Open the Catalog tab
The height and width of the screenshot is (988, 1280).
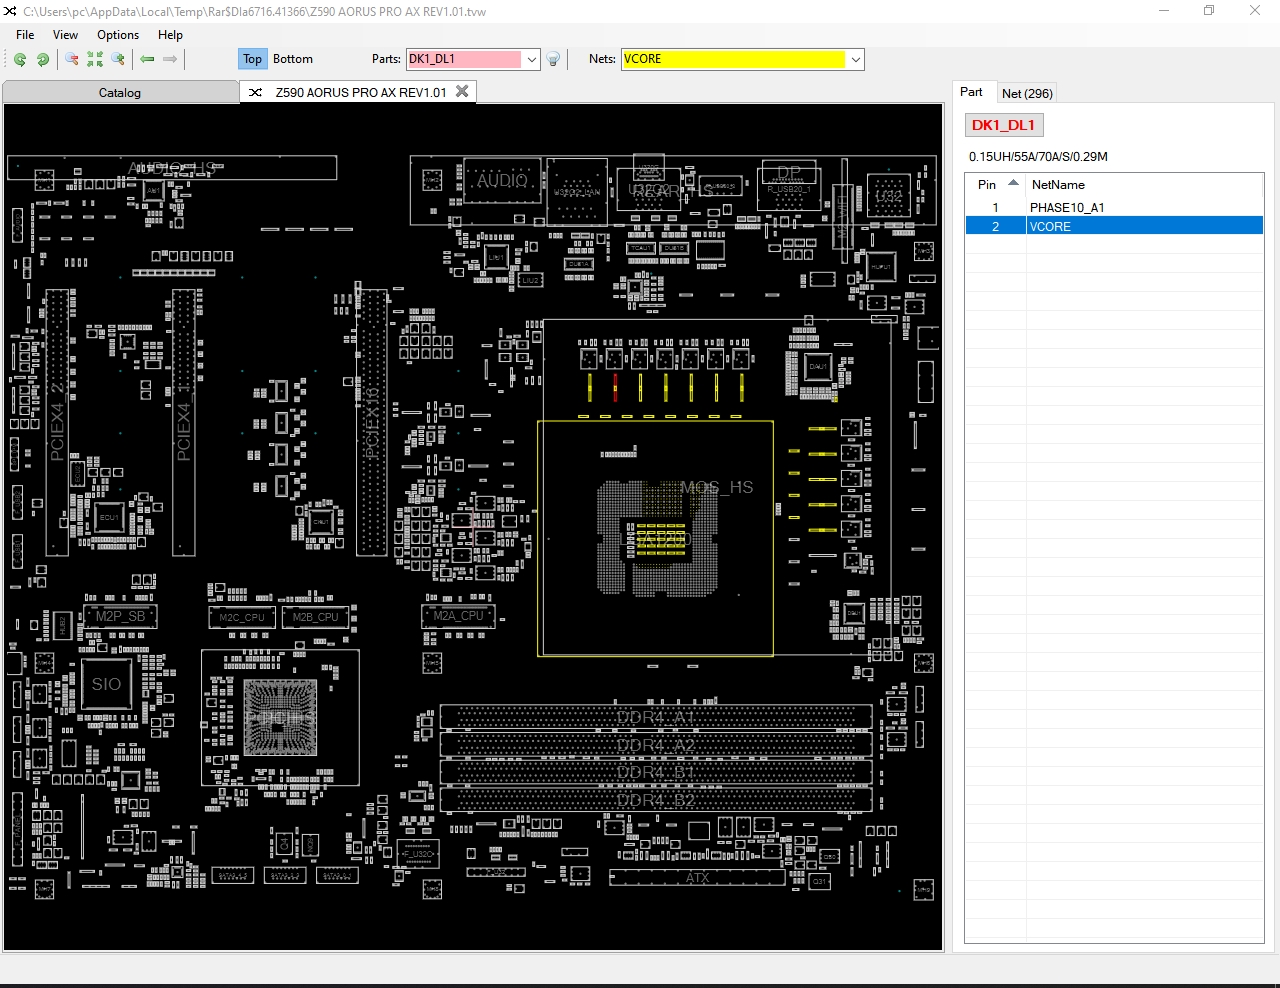click(x=120, y=93)
